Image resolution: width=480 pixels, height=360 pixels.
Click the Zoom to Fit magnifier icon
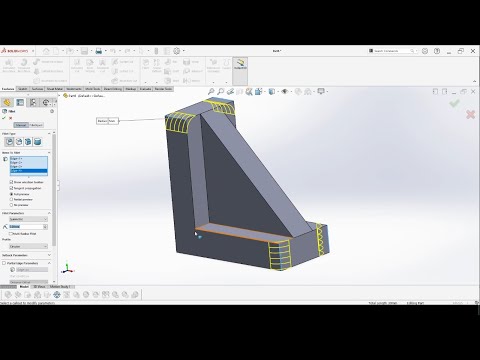click(211, 91)
